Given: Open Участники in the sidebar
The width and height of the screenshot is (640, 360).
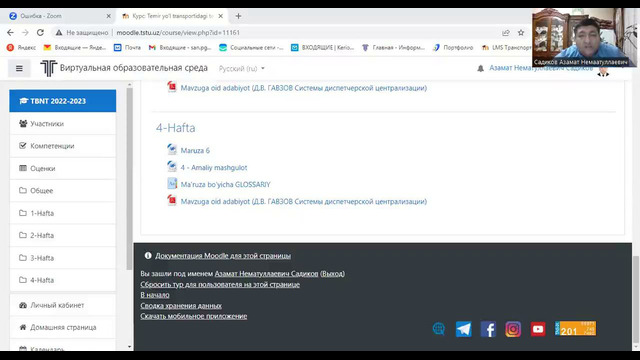Looking at the screenshot, I should pyautogui.click(x=62, y=123).
